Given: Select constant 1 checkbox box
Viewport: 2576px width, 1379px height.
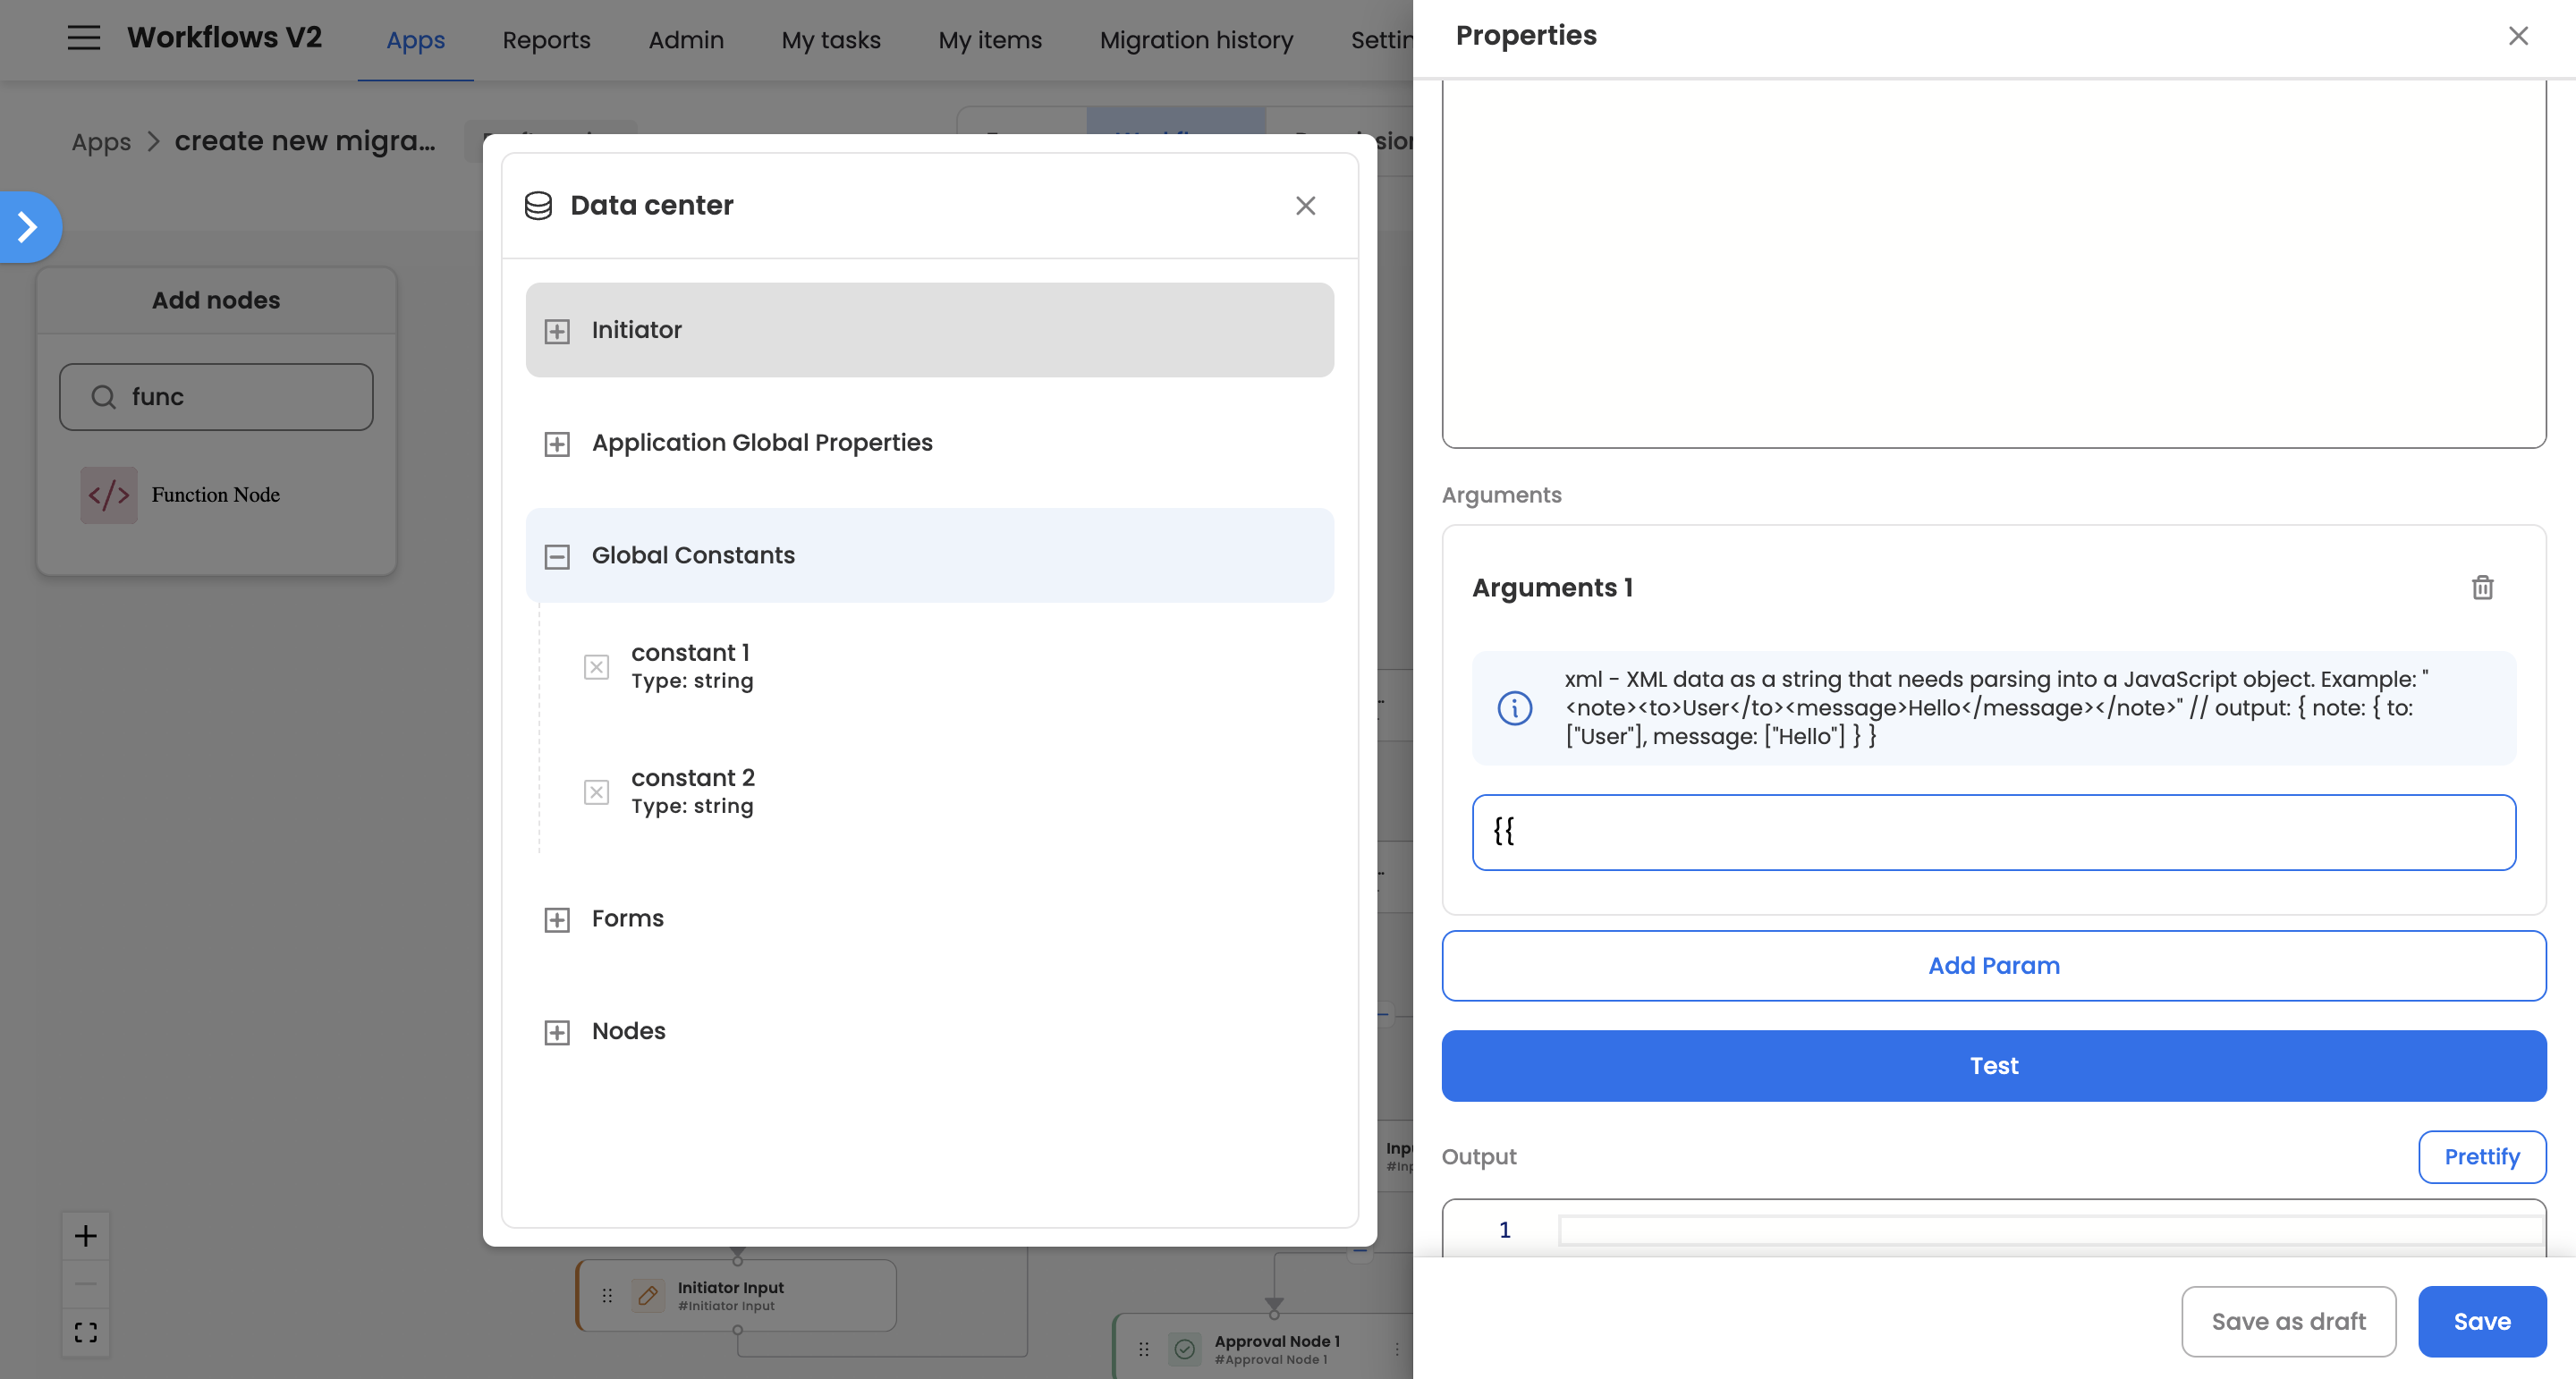Looking at the screenshot, I should [596, 667].
